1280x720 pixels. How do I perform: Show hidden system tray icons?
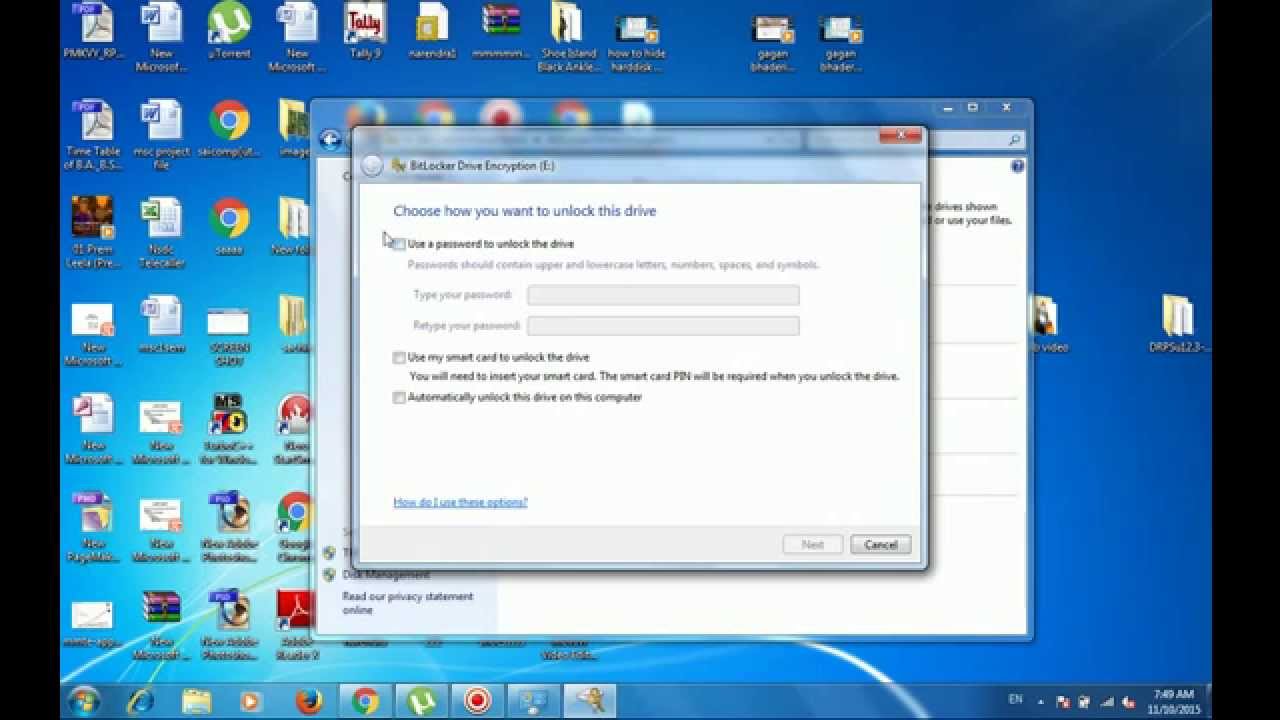point(1041,702)
